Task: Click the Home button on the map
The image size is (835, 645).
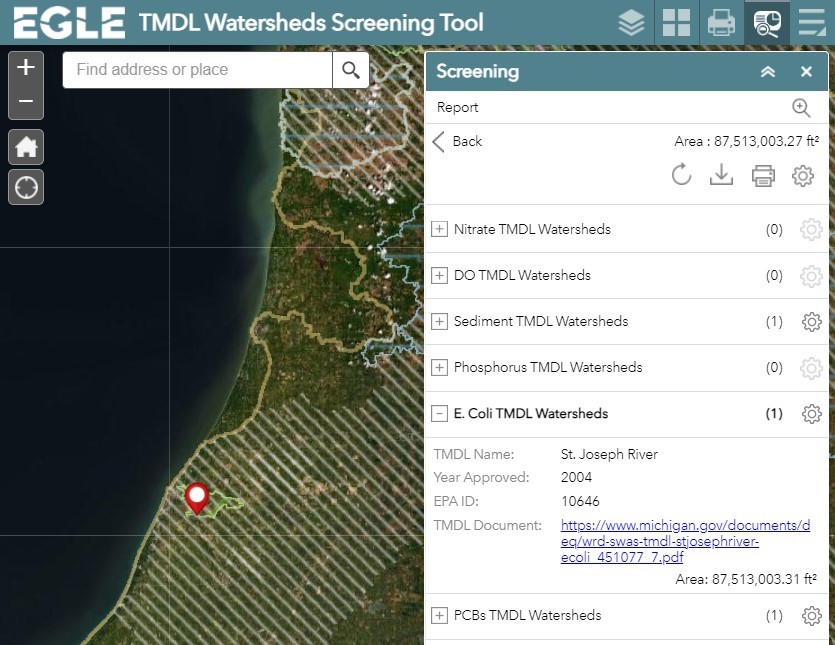Action: [x=25, y=147]
